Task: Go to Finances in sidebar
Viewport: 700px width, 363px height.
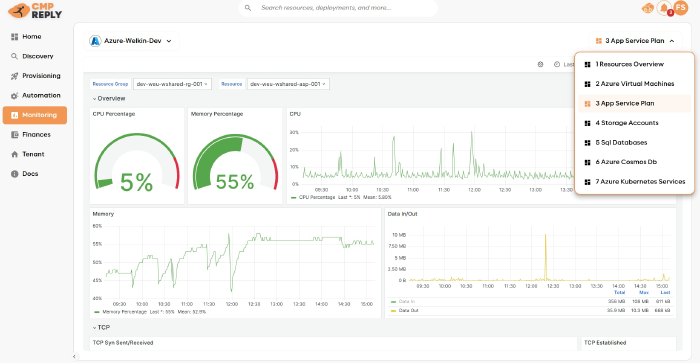Action: (x=35, y=134)
